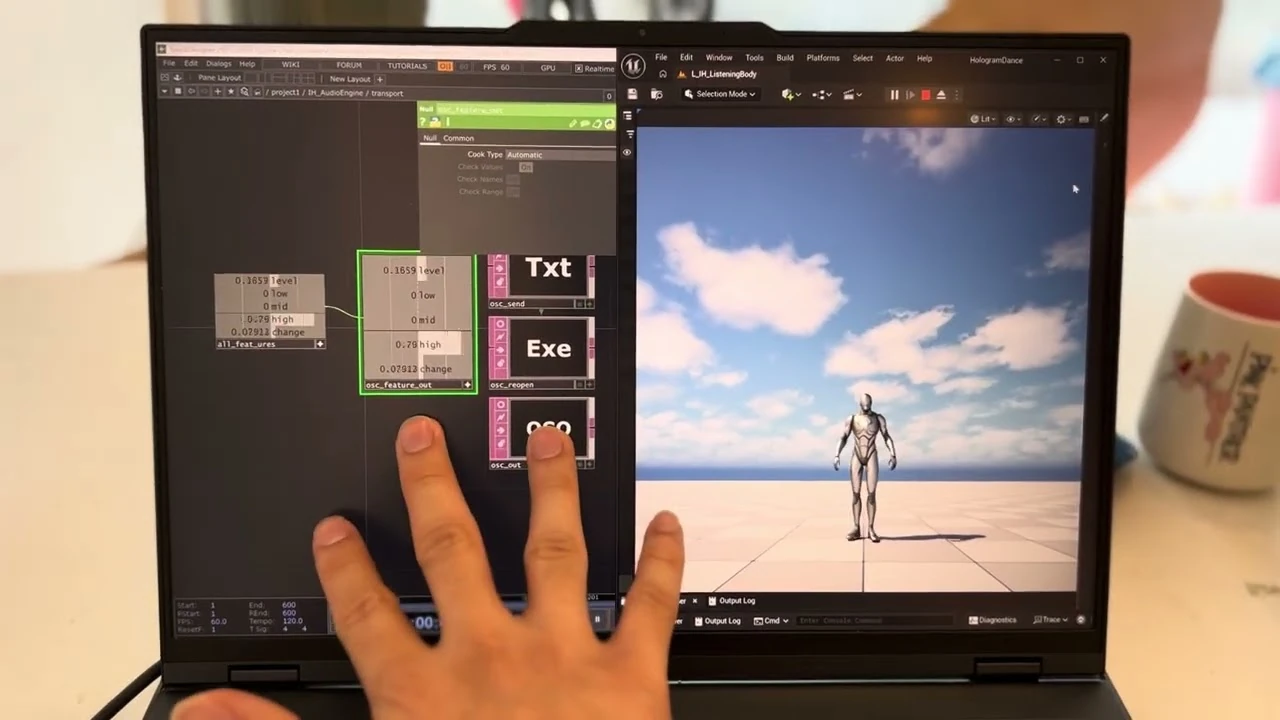Open the Cook Type dropdown
Screen dimensions: 1280x720
click(560, 155)
